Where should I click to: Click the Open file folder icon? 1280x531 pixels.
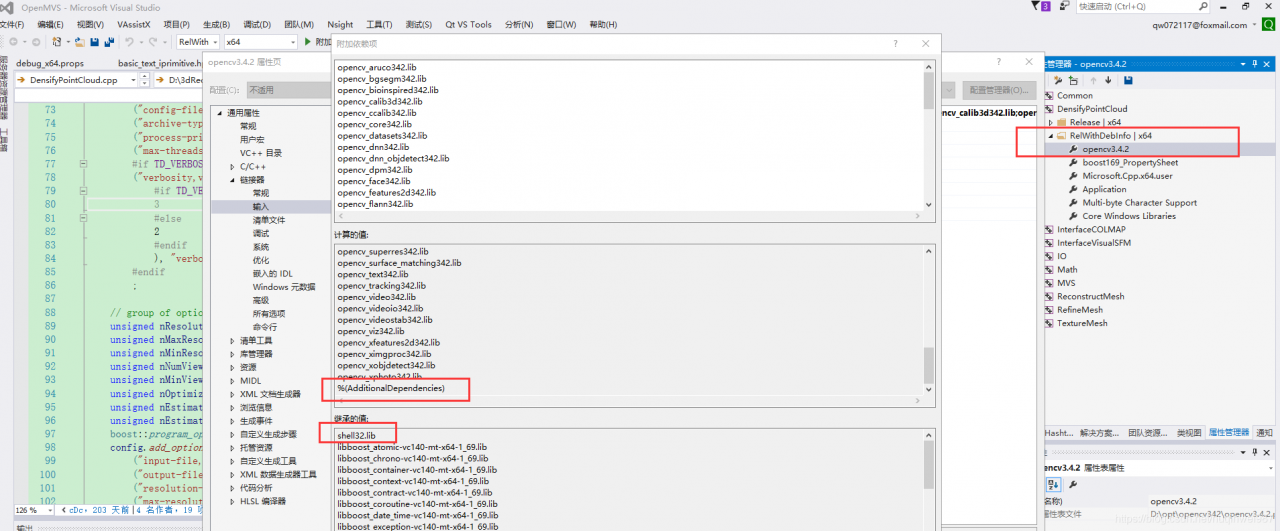(x=79, y=42)
